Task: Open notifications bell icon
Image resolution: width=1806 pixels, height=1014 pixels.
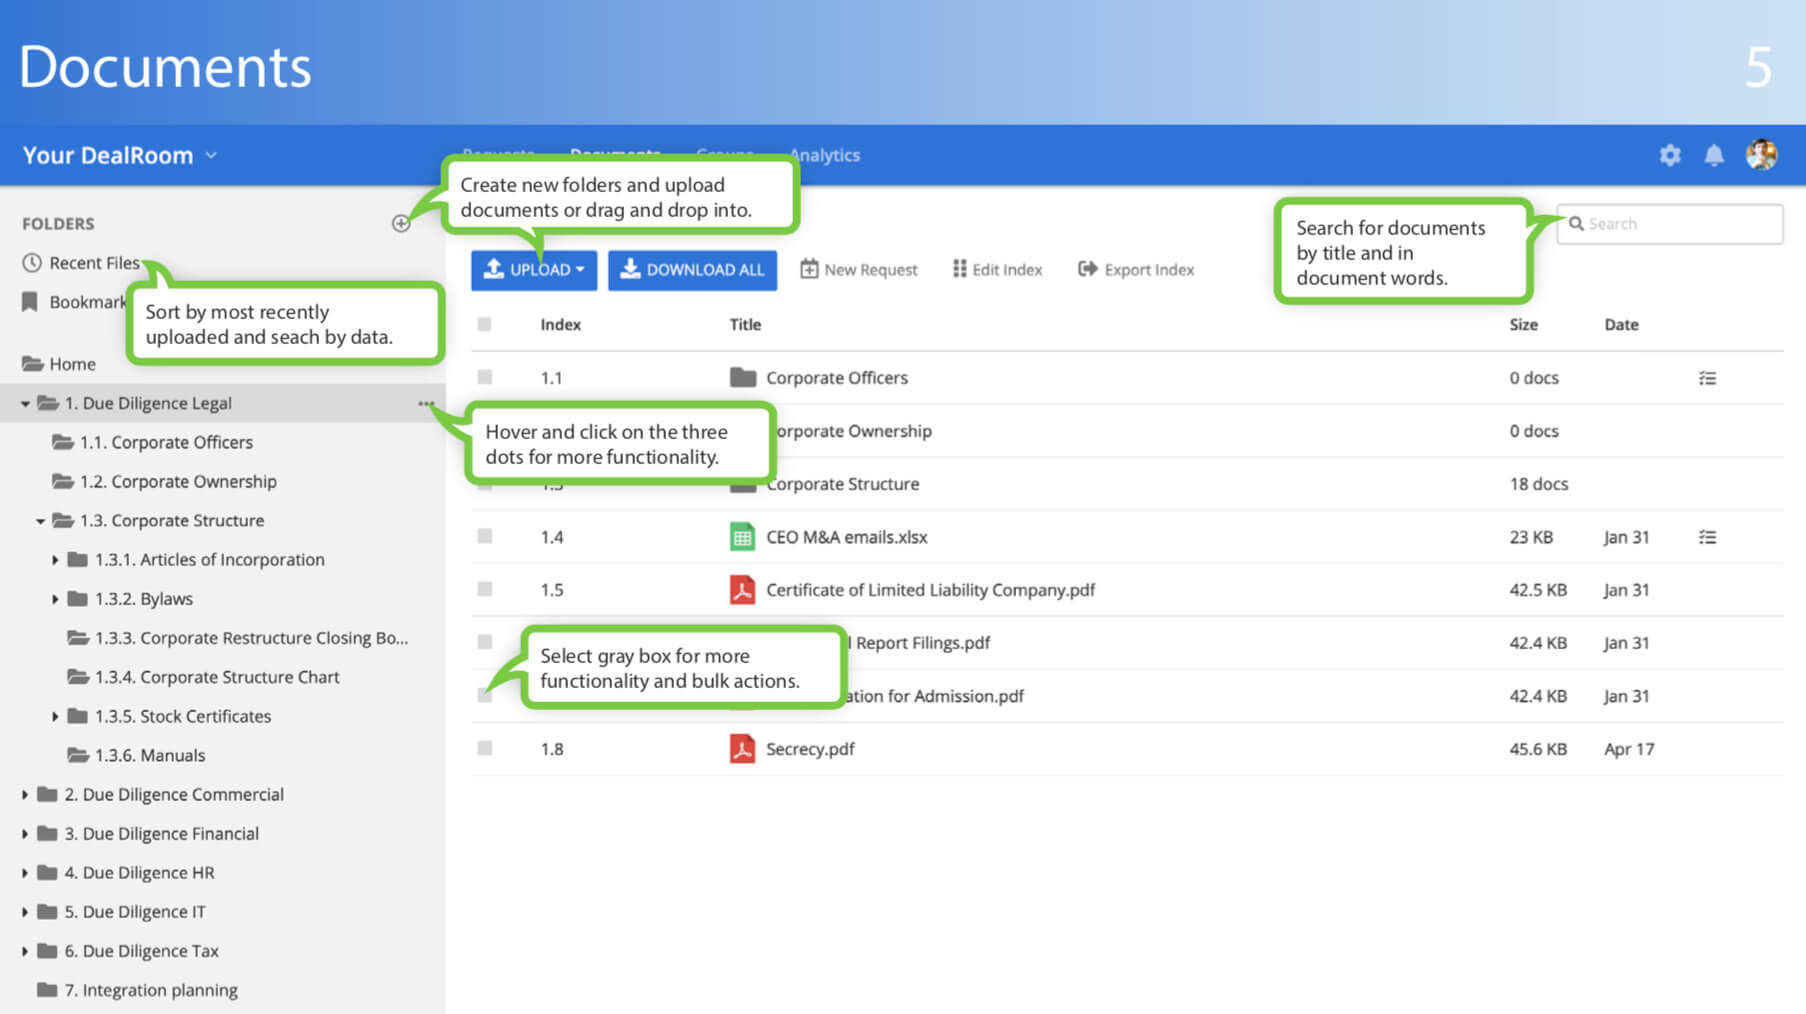Action: click(1714, 155)
